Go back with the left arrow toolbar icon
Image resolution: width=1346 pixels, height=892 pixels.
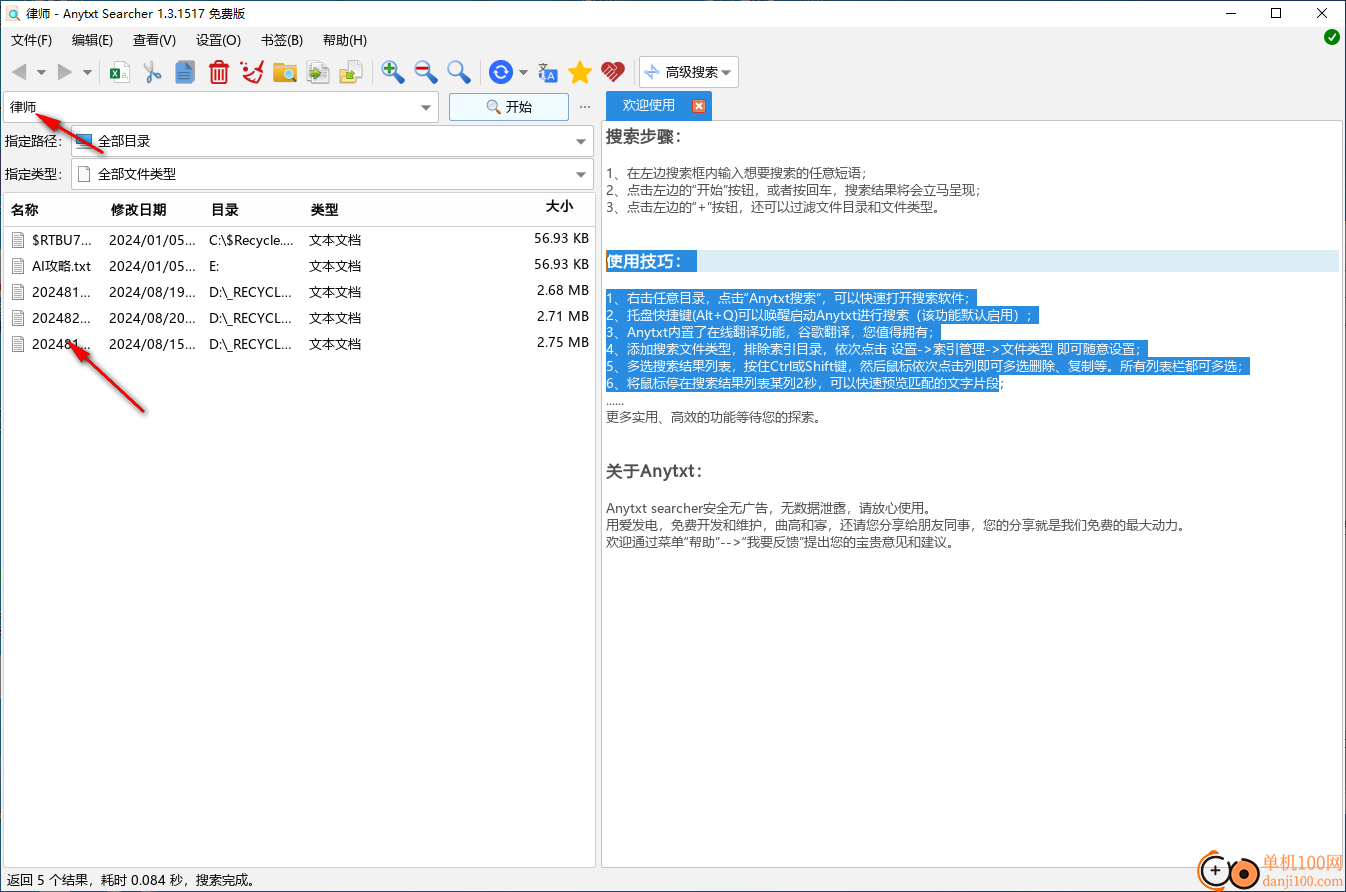19,72
